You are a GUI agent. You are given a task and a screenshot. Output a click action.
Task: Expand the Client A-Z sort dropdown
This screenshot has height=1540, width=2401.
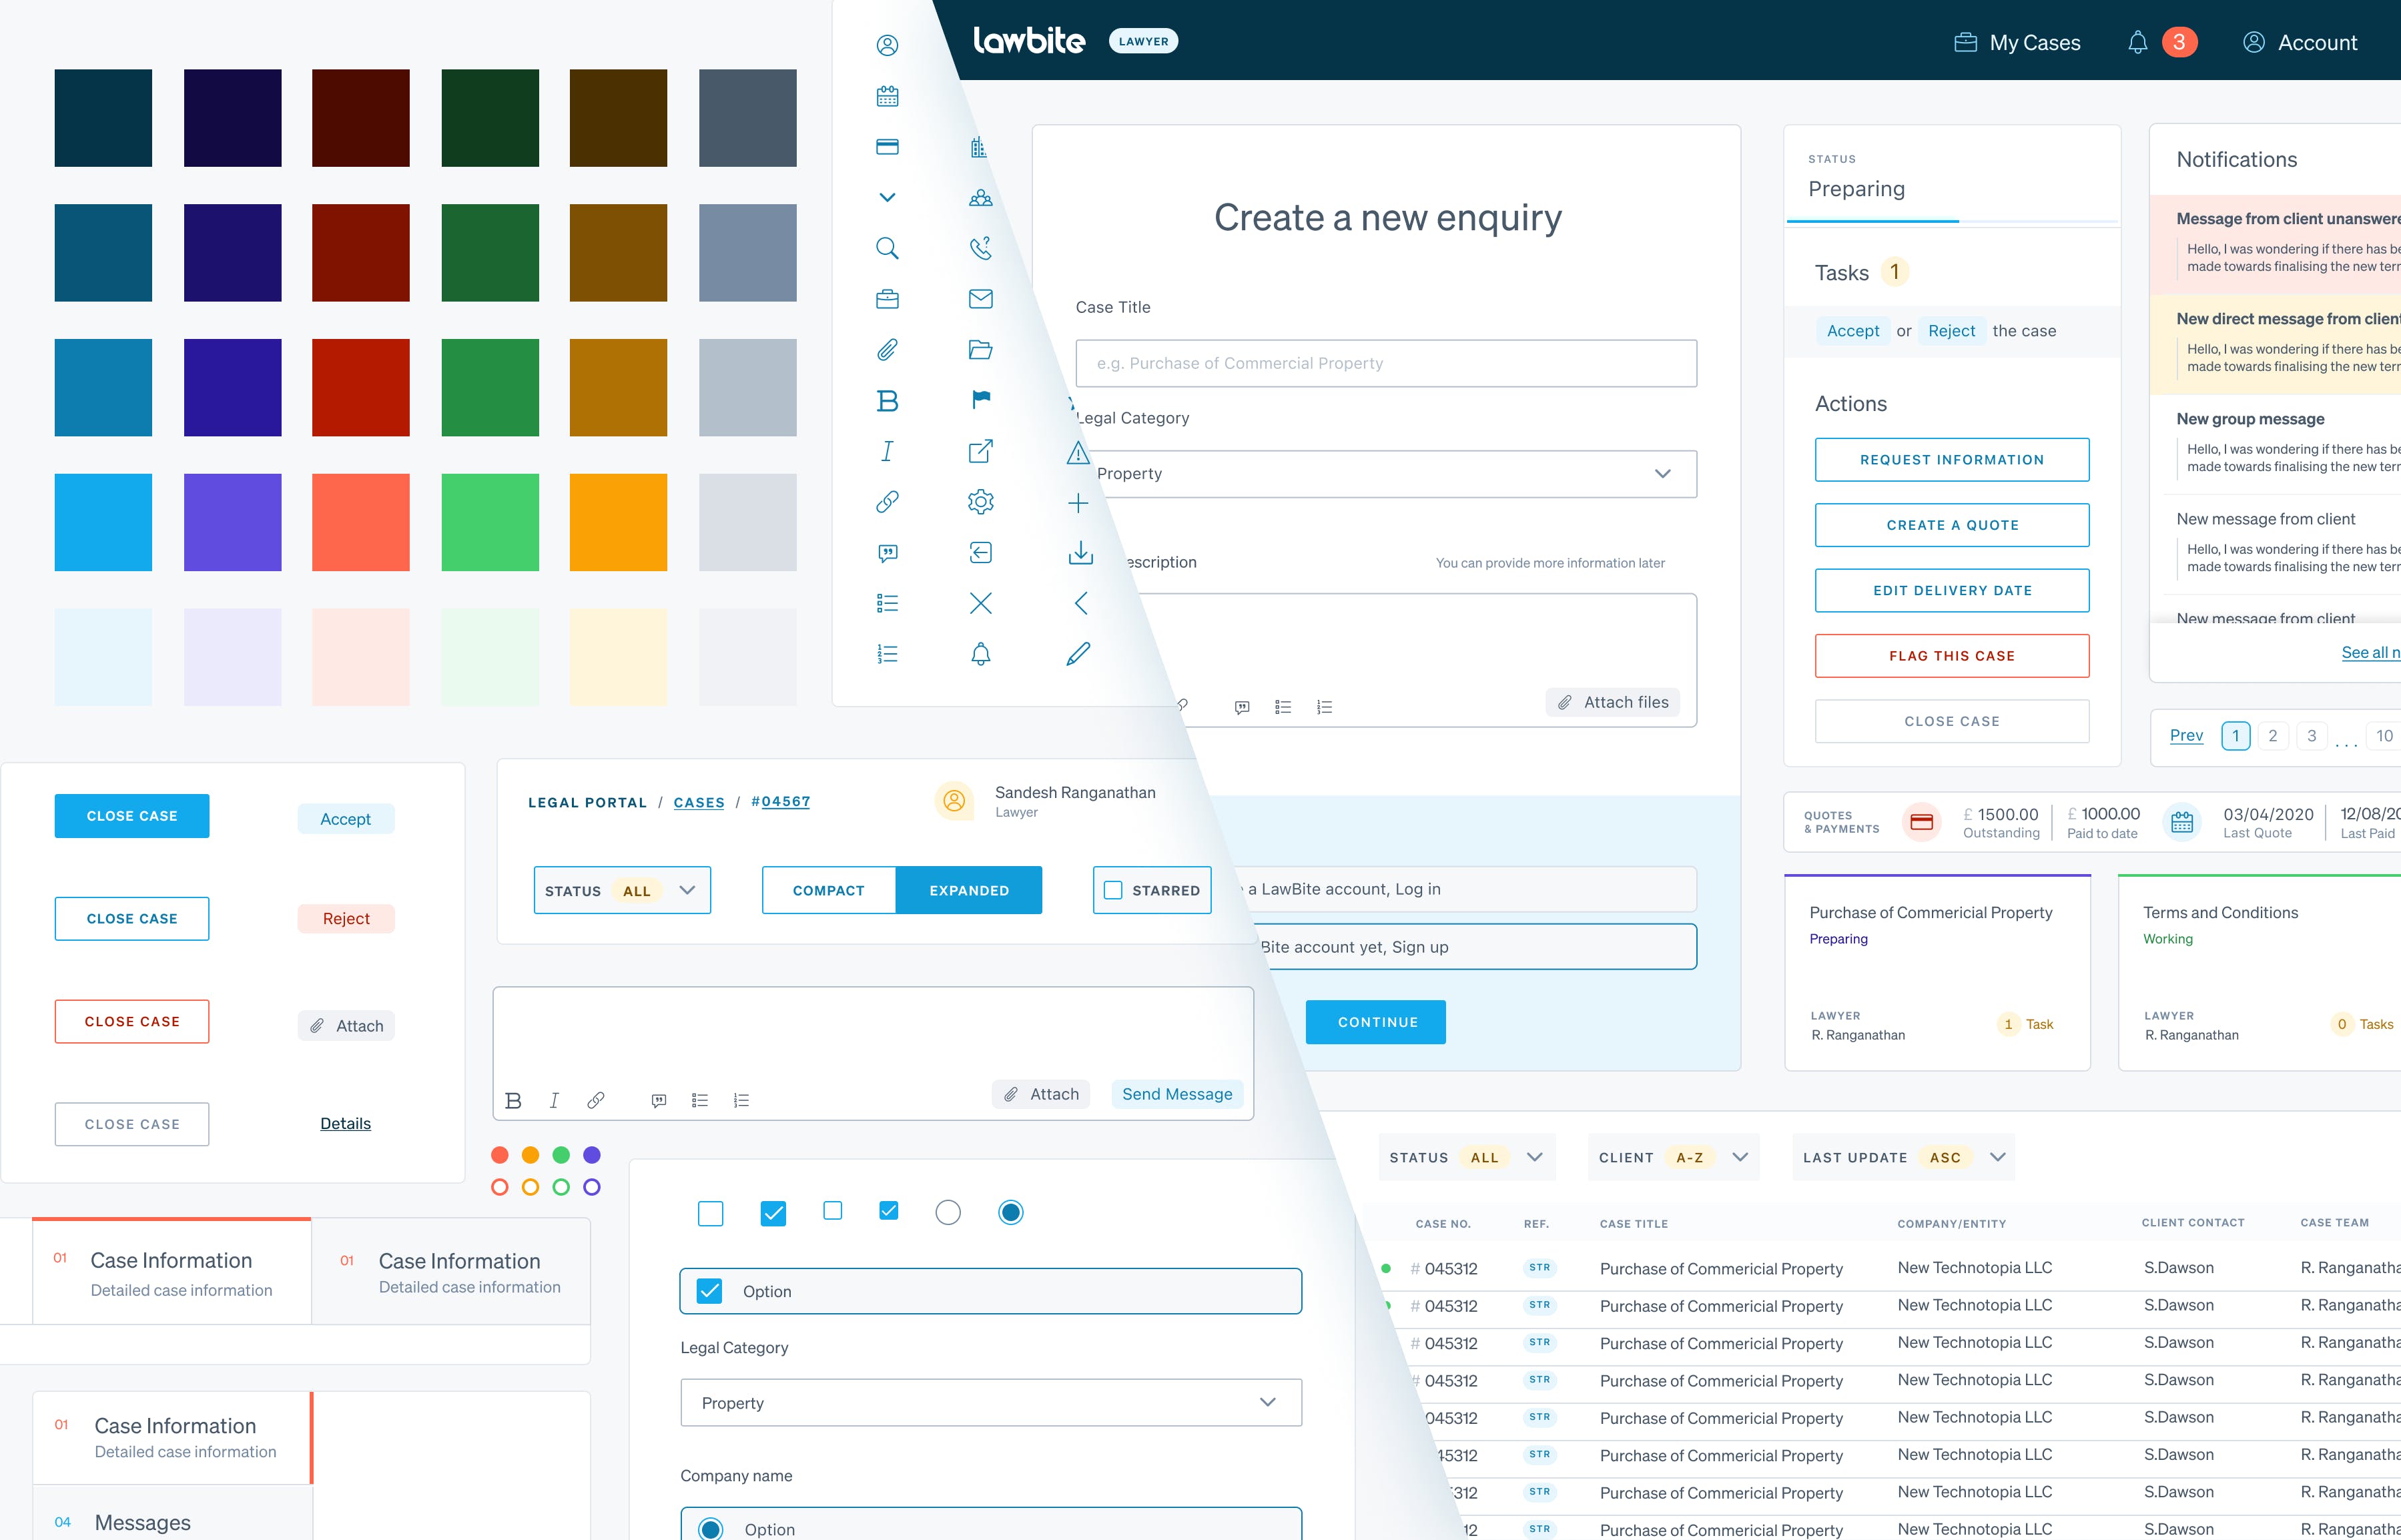1672,1157
